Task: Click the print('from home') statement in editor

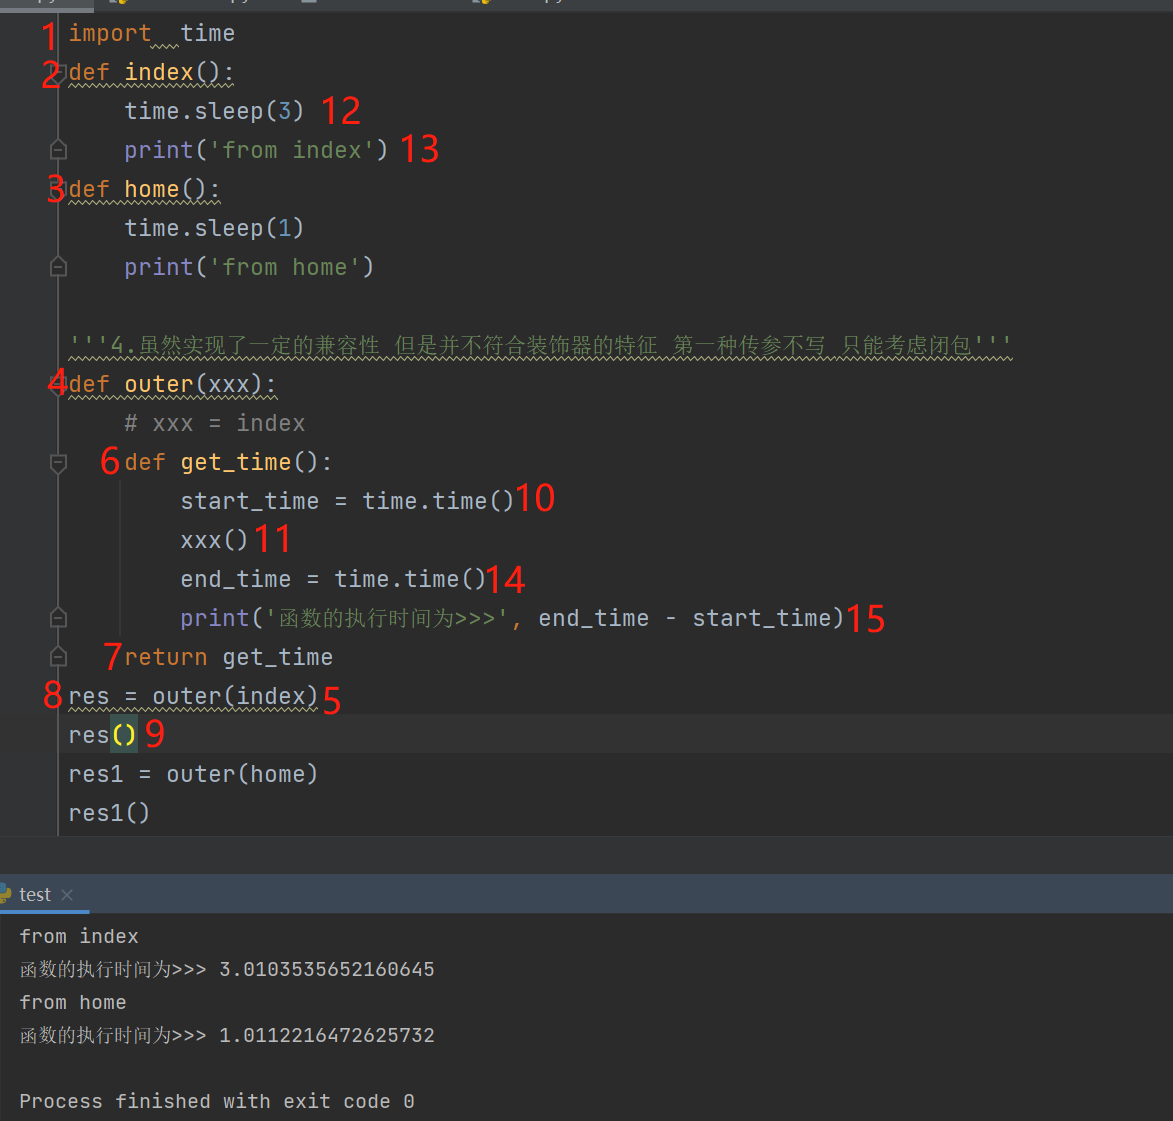Action: (x=249, y=267)
